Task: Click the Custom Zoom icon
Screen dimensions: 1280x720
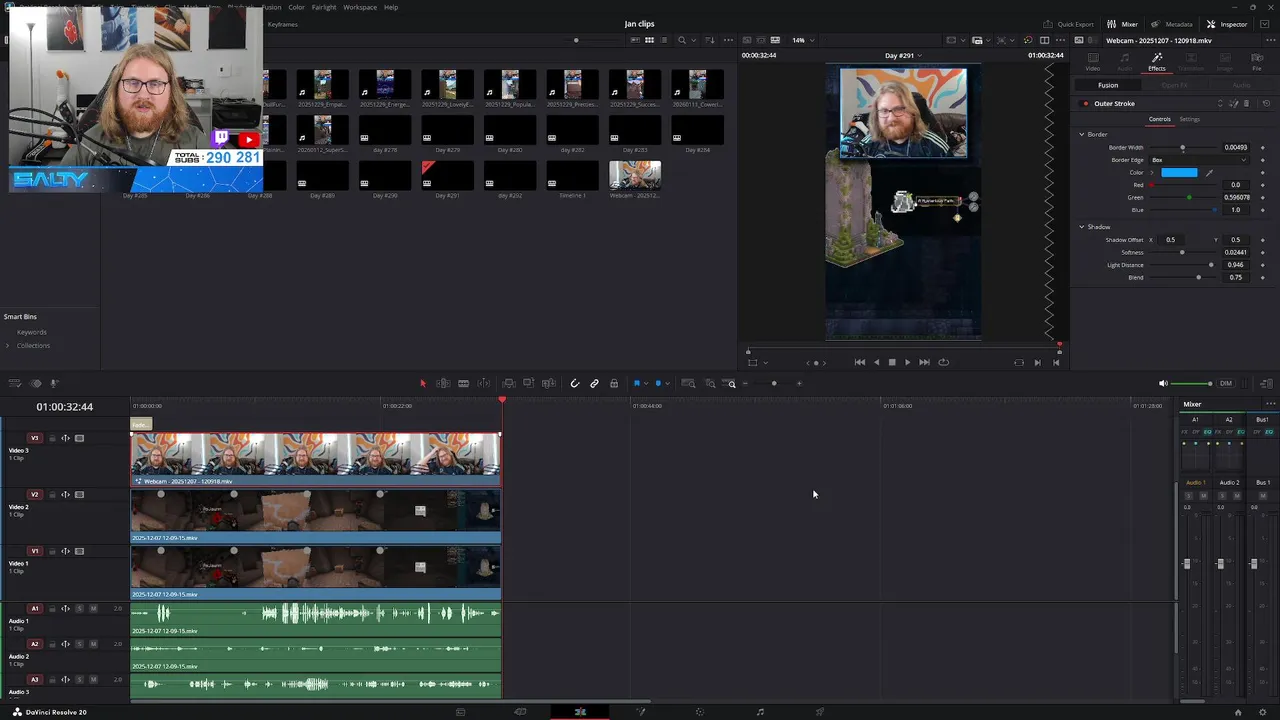Action: [x=731, y=383]
